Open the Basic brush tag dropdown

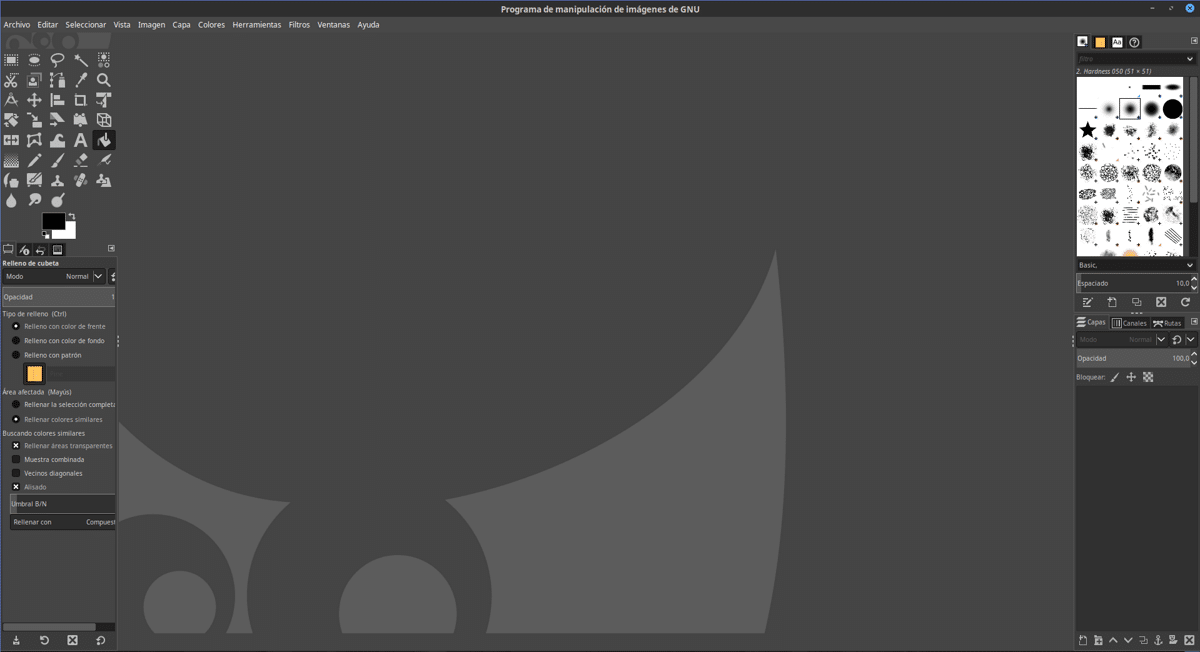1136,265
